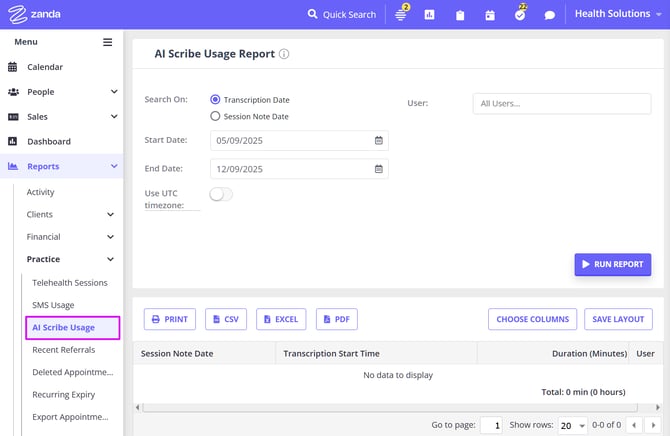This screenshot has width=670, height=436.
Task: Open the Start Date calendar picker icon
Action: pos(379,141)
